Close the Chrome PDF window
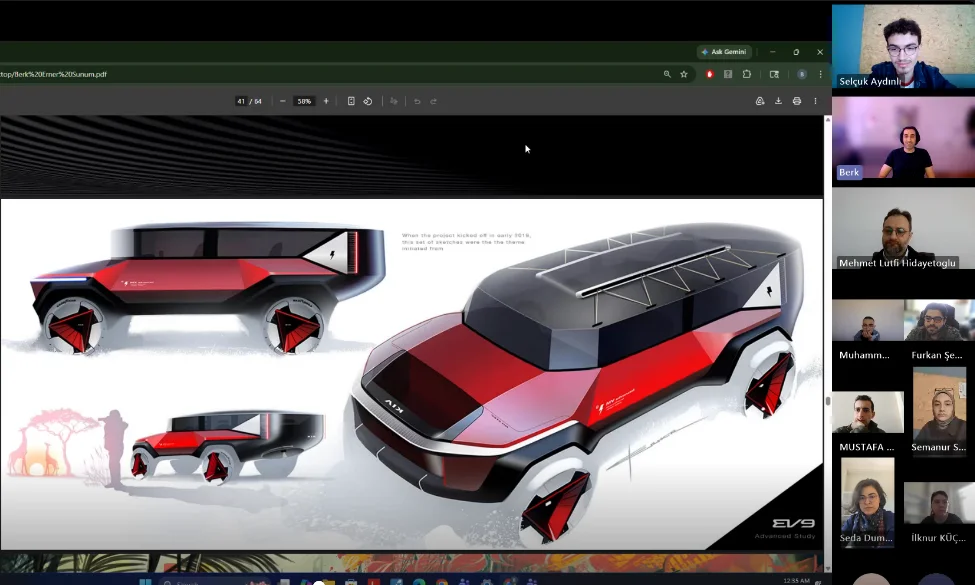The image size is (975, 585). pyautogui.click(x=820, y=52)
